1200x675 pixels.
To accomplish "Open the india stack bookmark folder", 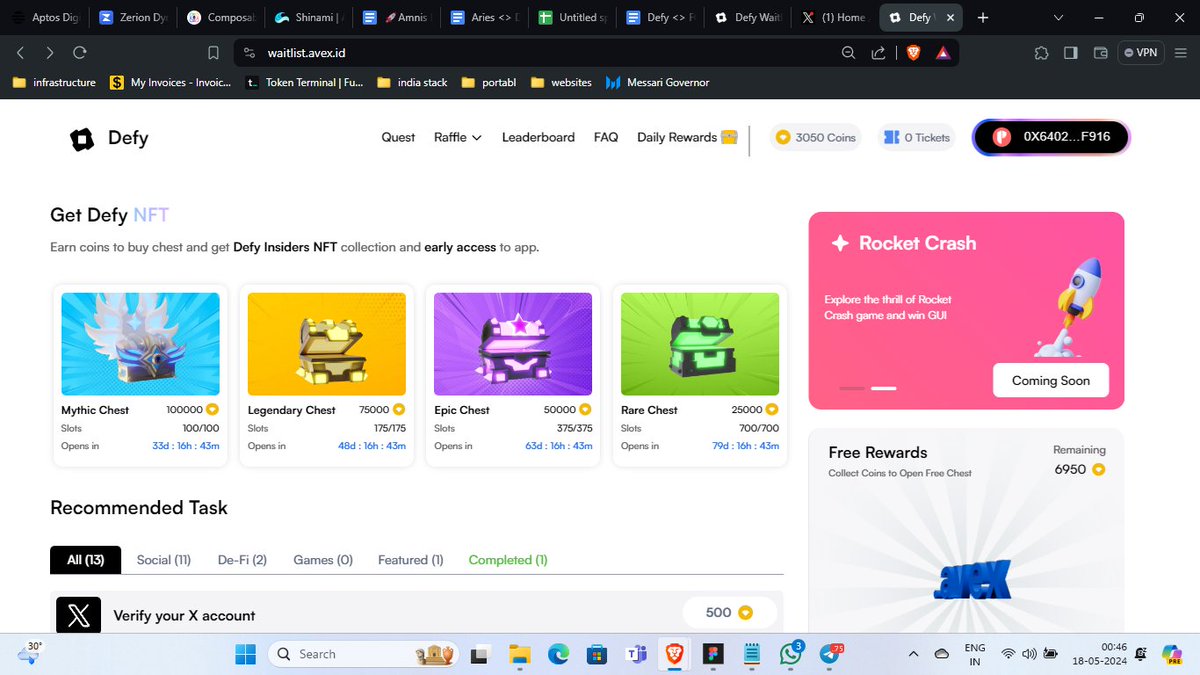I will point(412,82).
